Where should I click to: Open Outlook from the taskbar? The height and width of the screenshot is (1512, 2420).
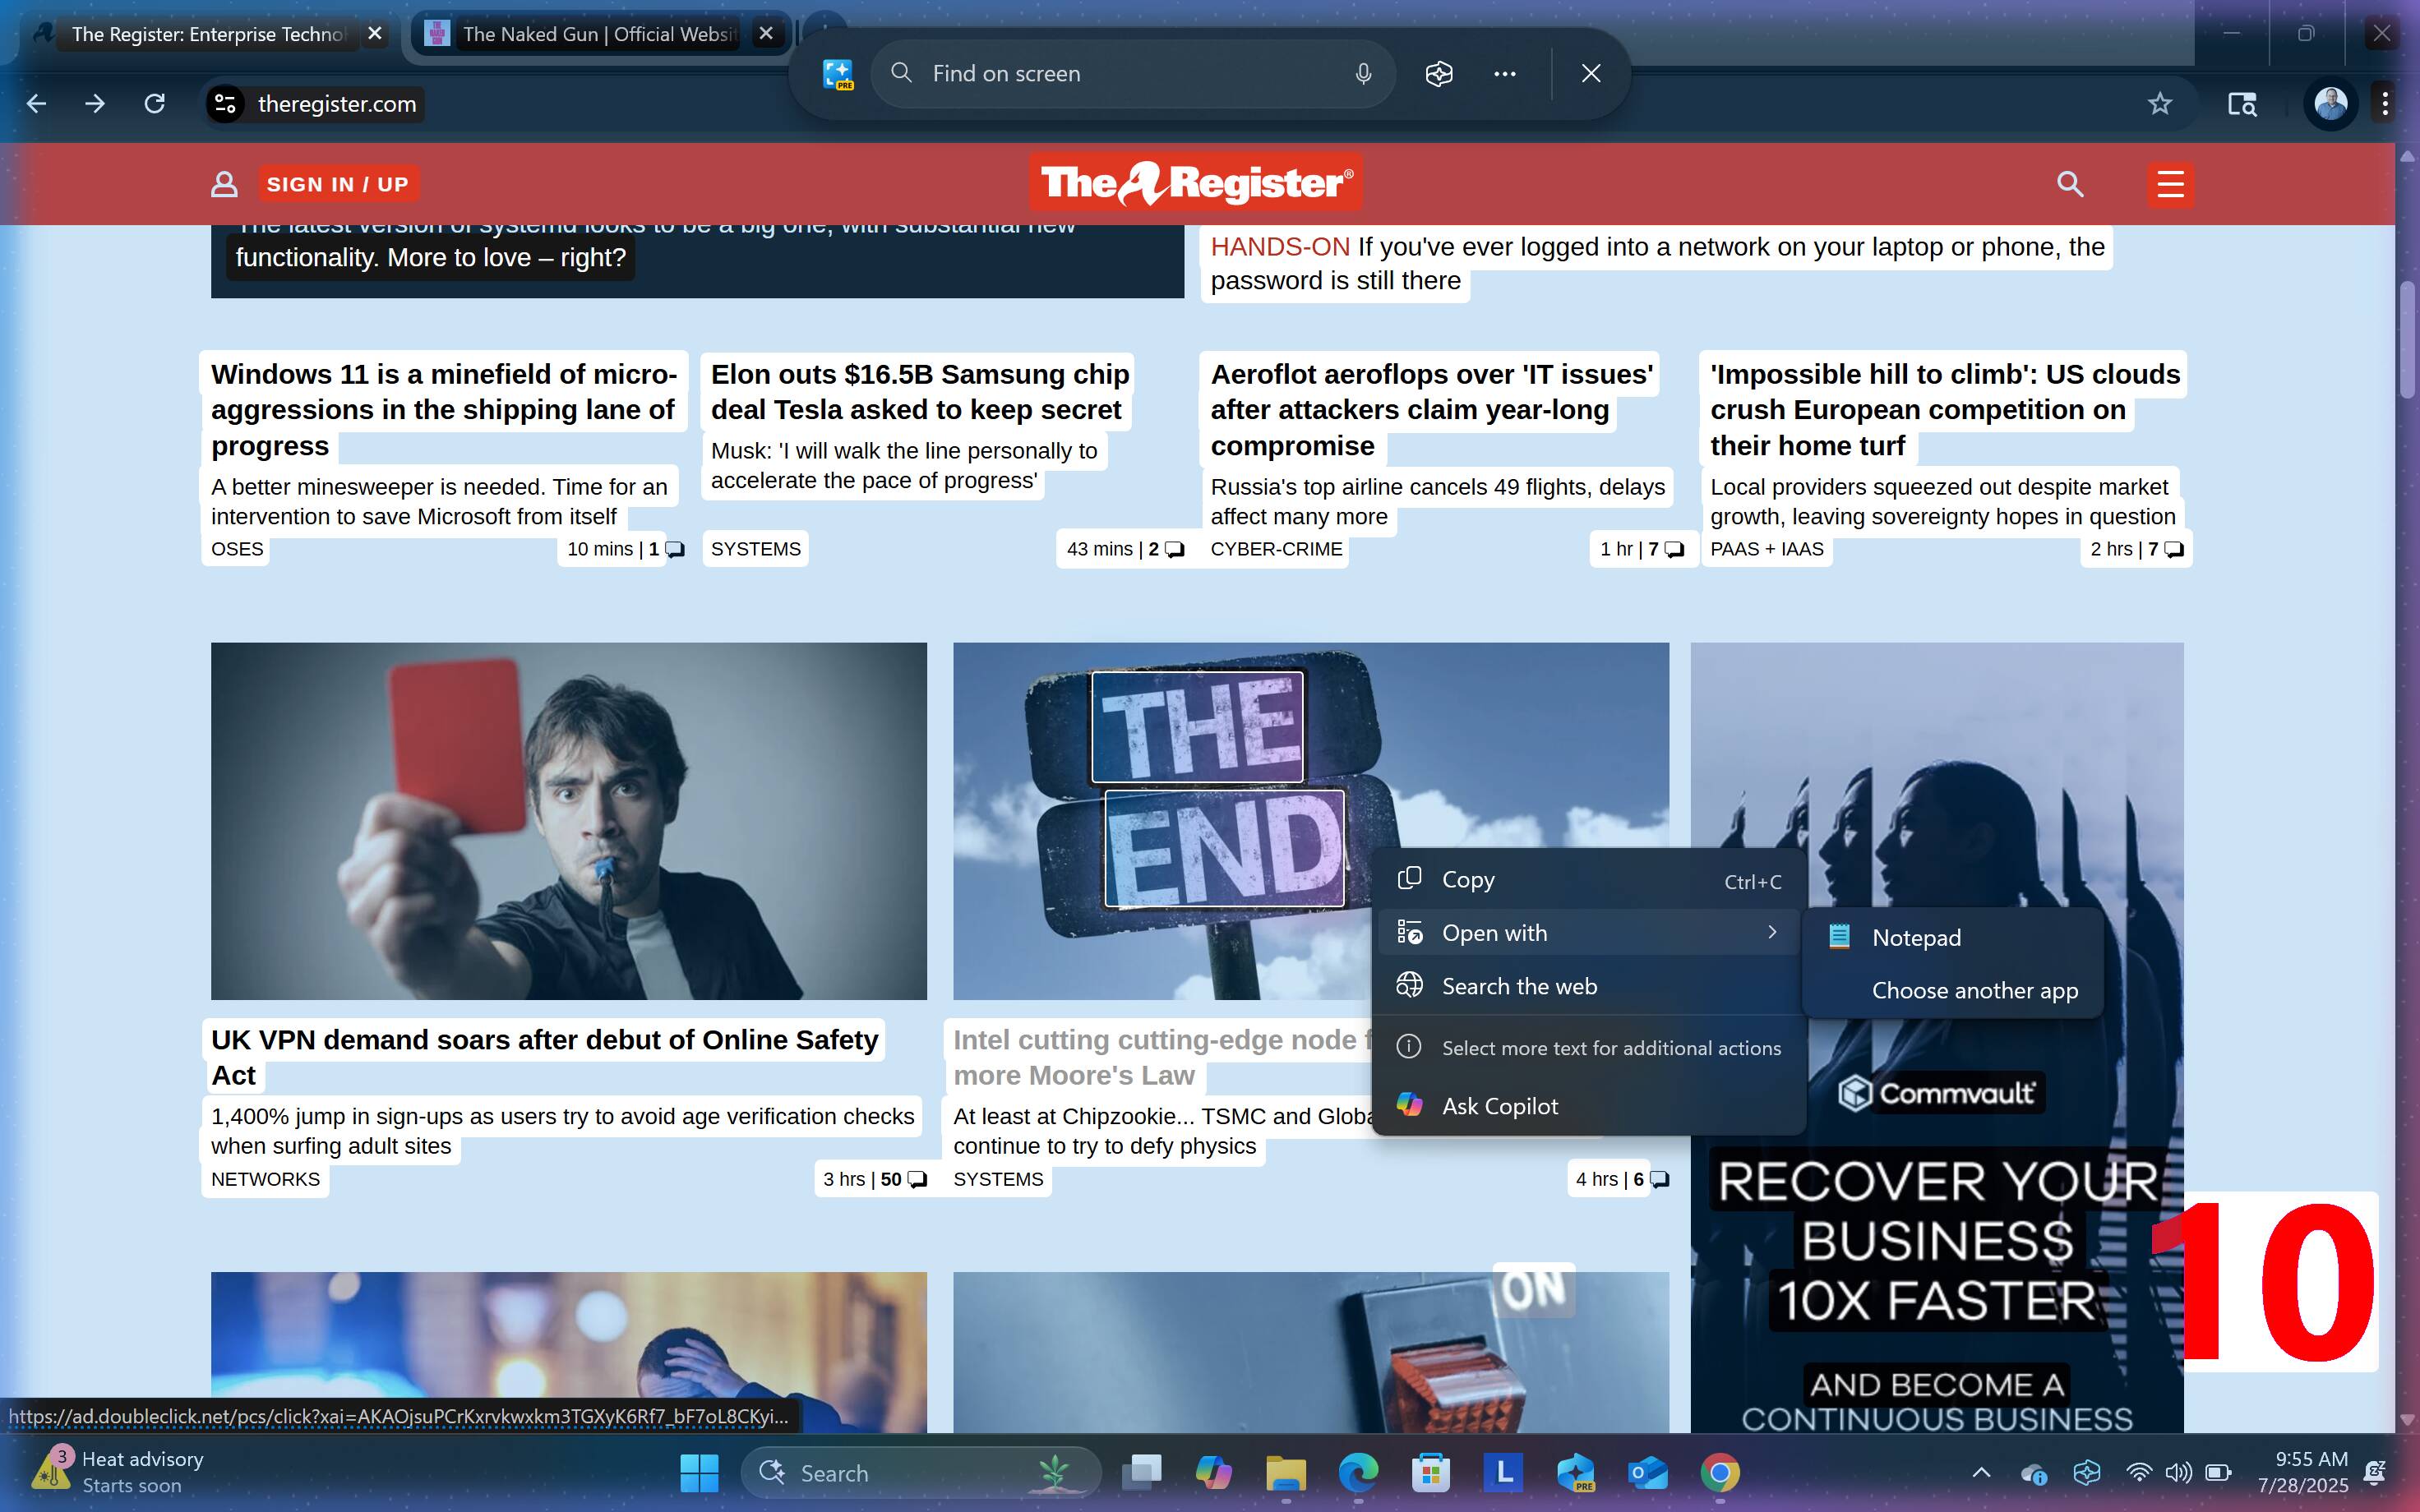1647,1473
